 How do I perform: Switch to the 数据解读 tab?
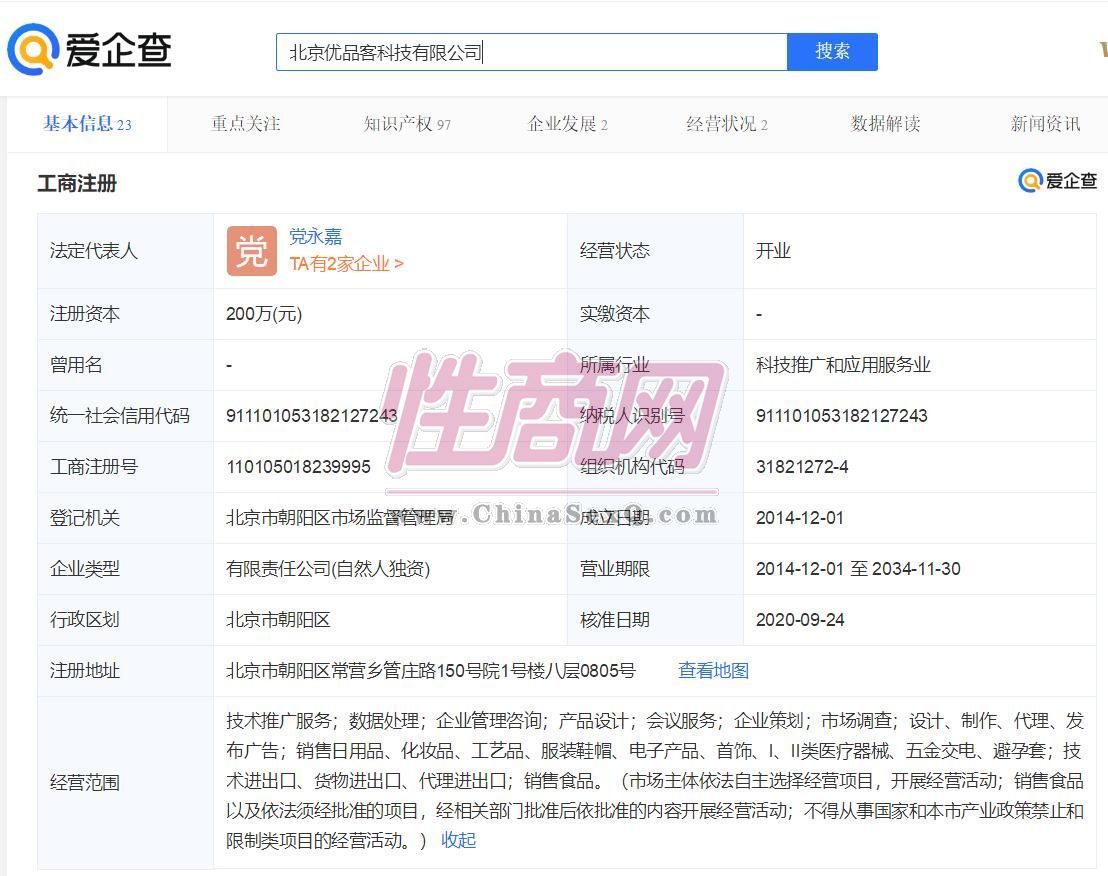click(885, 124)
